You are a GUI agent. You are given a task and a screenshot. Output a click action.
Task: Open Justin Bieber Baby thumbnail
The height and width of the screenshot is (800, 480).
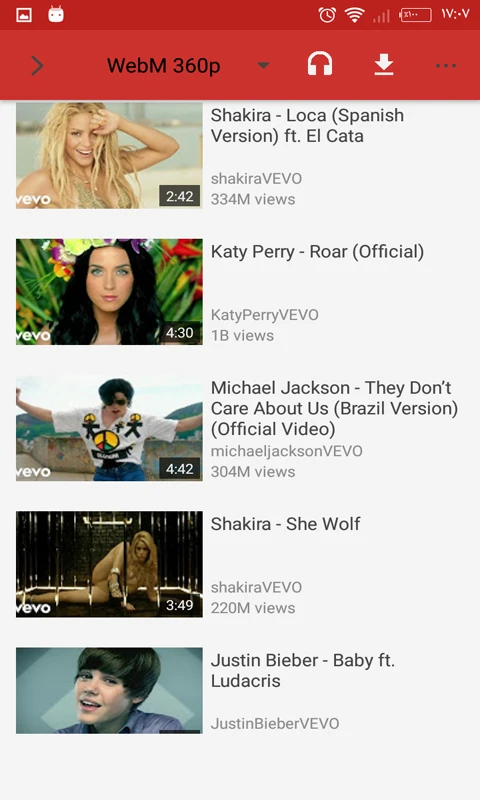point(109,691)
